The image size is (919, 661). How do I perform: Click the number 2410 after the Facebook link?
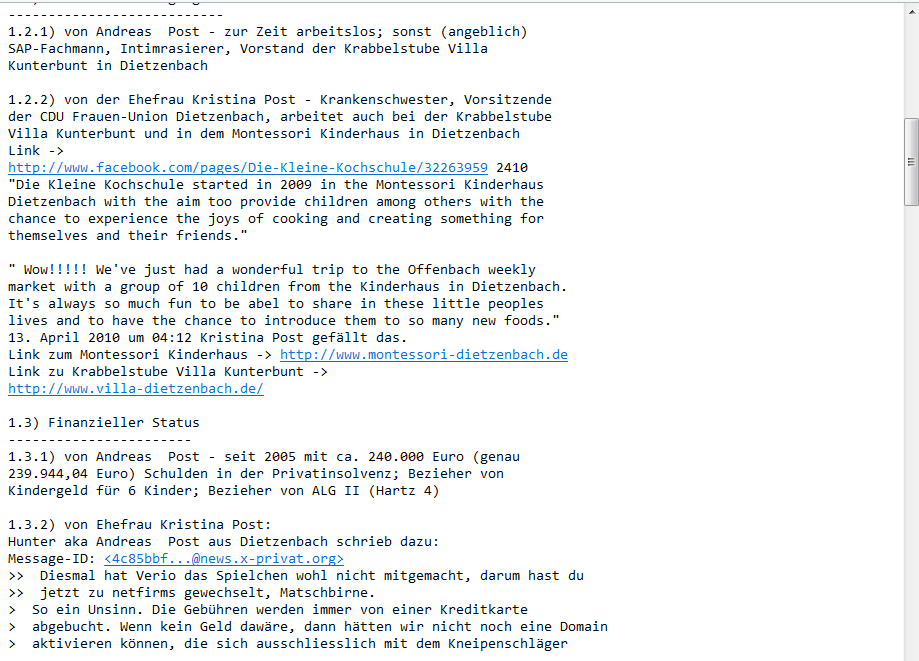(512, 168)
